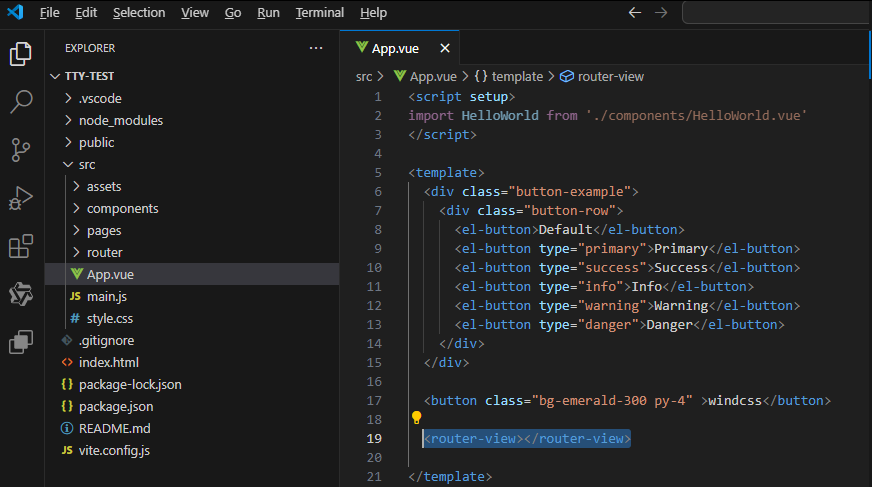The width and height of the screenshot is (872, 487).
Task: Collapse the TTY-TEST project root
Action: (55, 76)
